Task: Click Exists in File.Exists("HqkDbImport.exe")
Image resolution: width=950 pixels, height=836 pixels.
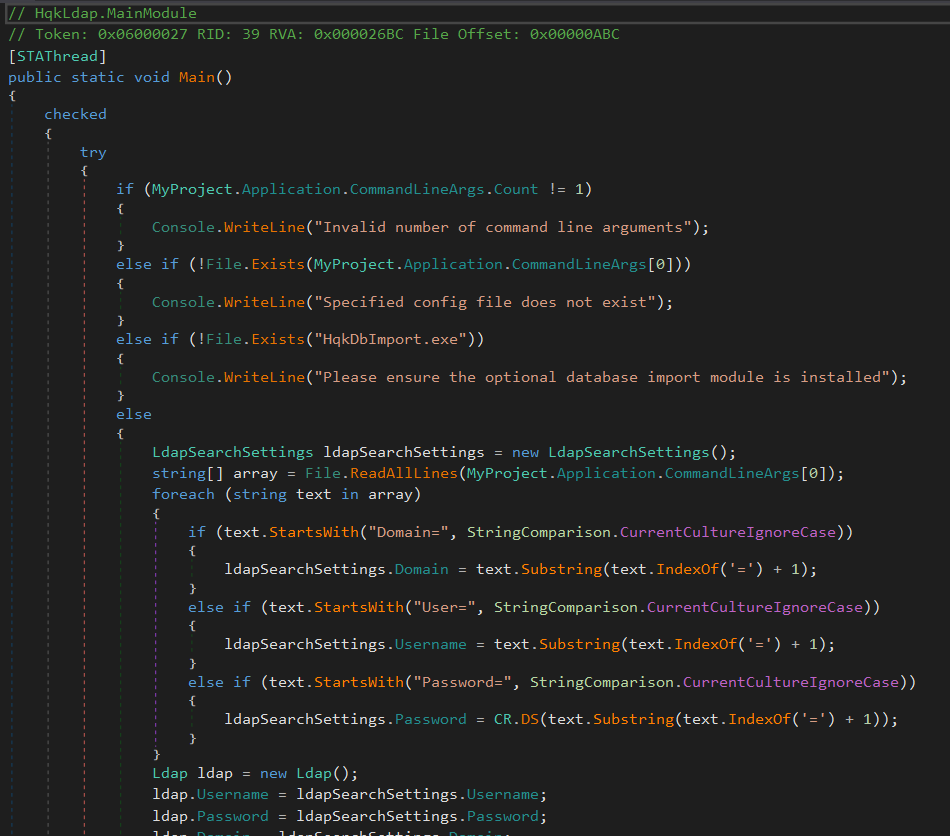Action: click(278, 339)
